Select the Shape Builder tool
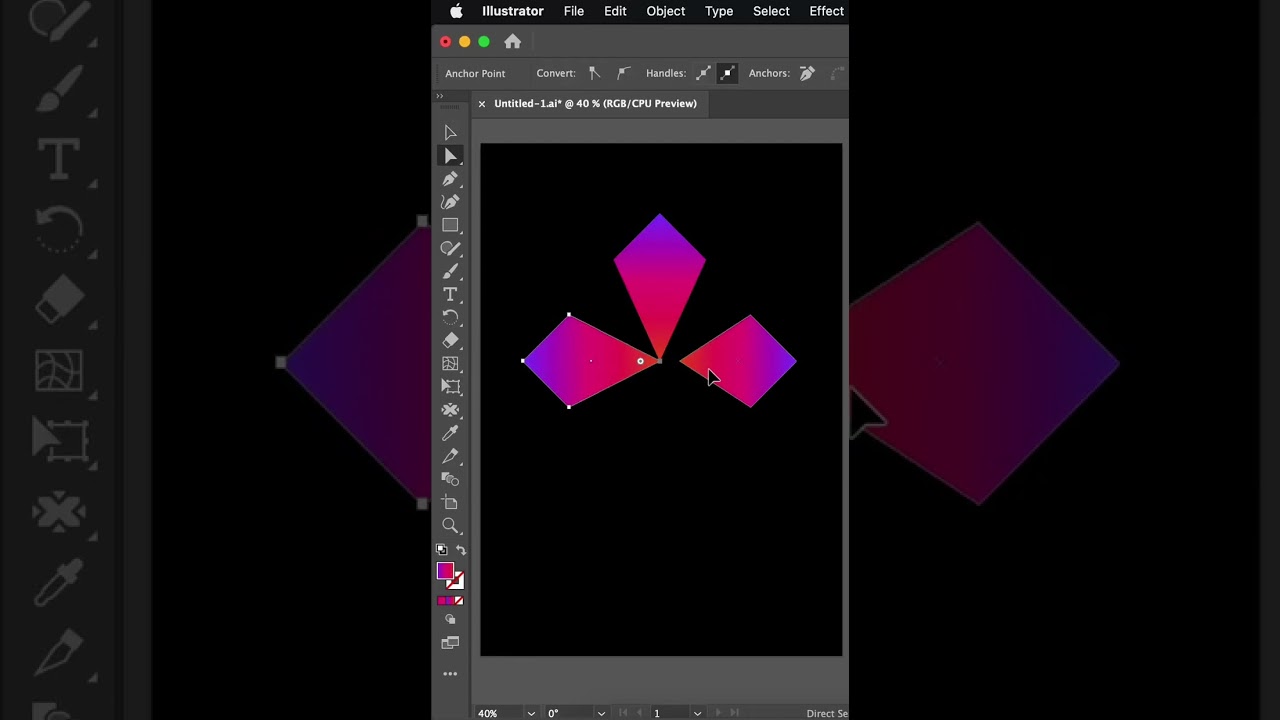This screenshot has height=720, width=1280. 450,479
